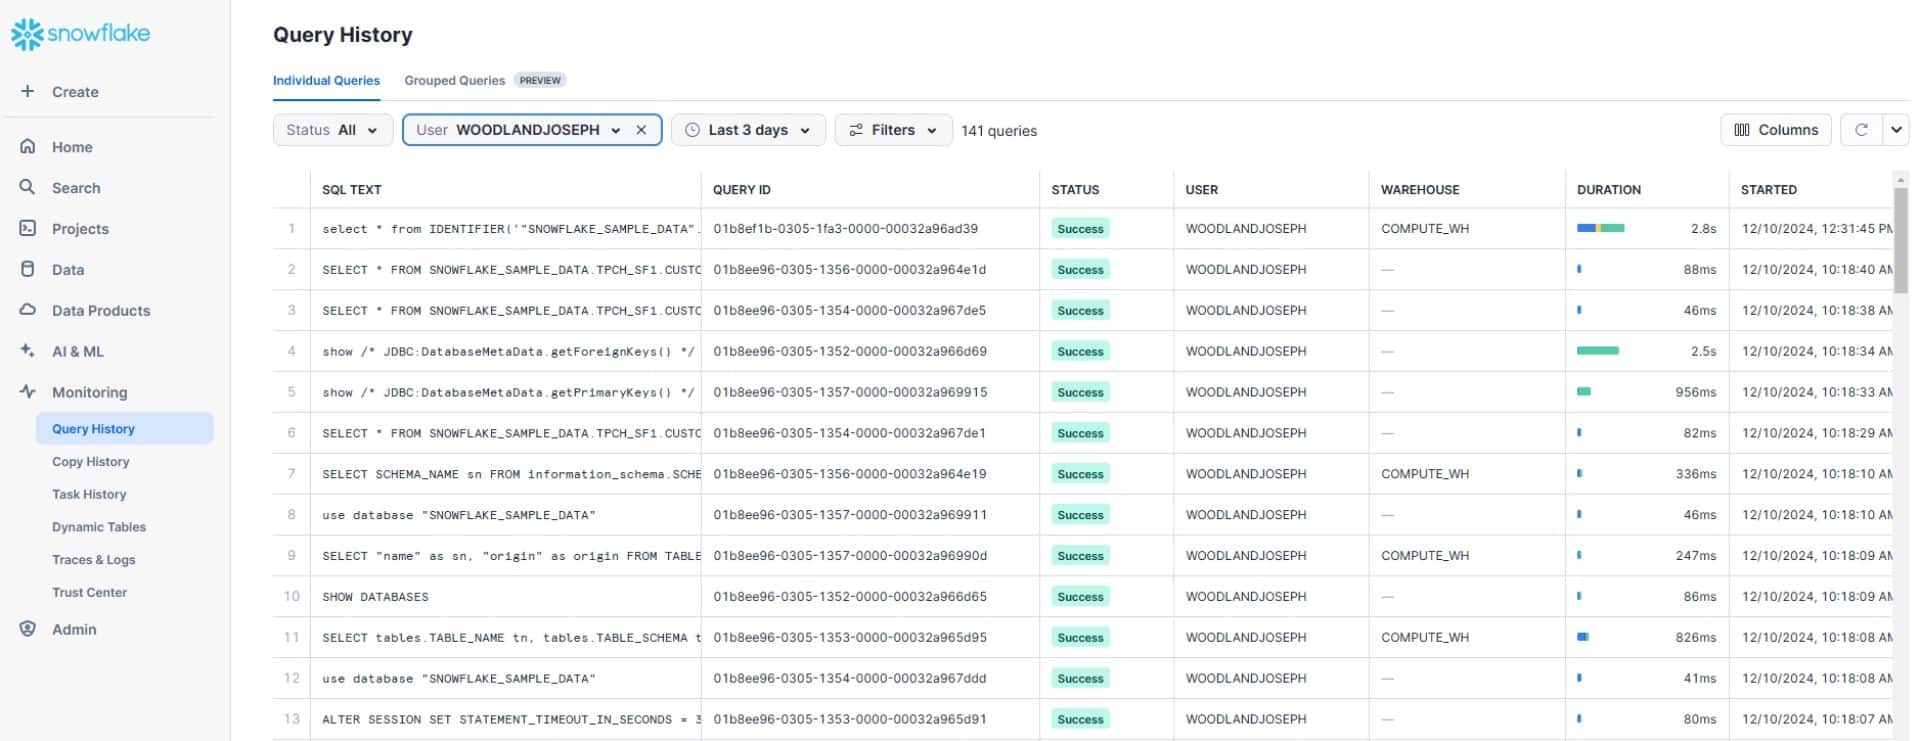Open the Status All dropdown
This screenshot has height=741, width=1918.
pos(332,130)
